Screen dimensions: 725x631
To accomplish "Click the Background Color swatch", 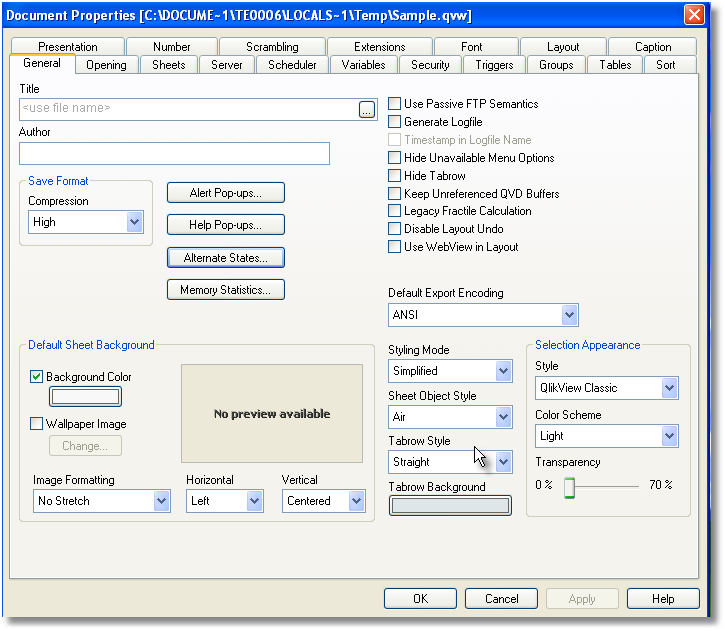I will [85, 397].
